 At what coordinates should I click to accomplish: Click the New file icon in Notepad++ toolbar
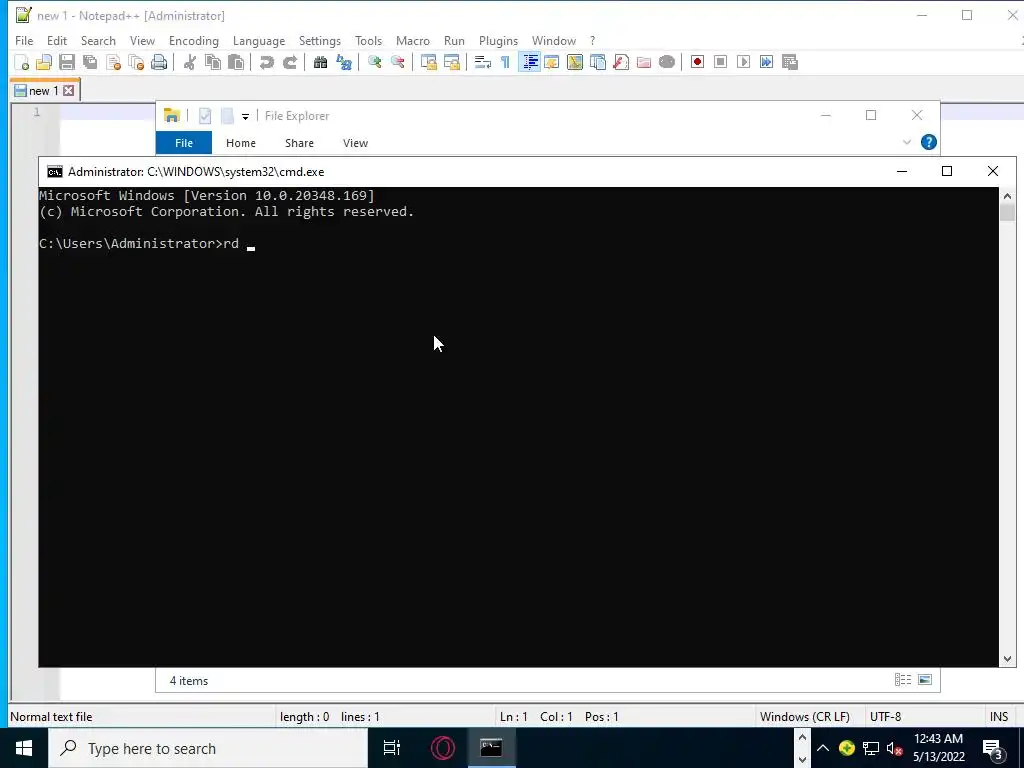[22, 62]
